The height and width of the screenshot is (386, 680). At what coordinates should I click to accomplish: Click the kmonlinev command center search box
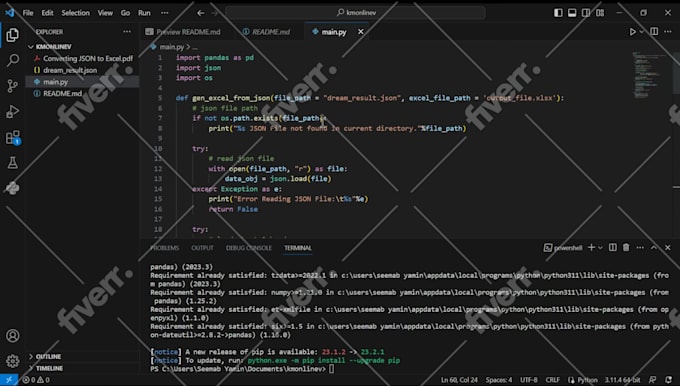[355, 13]
